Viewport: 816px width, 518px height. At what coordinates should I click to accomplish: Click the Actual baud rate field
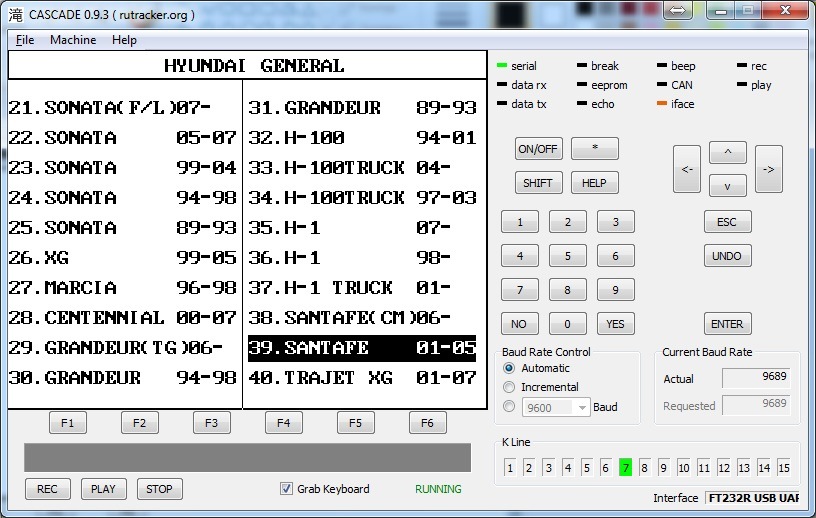pos(756,377)
